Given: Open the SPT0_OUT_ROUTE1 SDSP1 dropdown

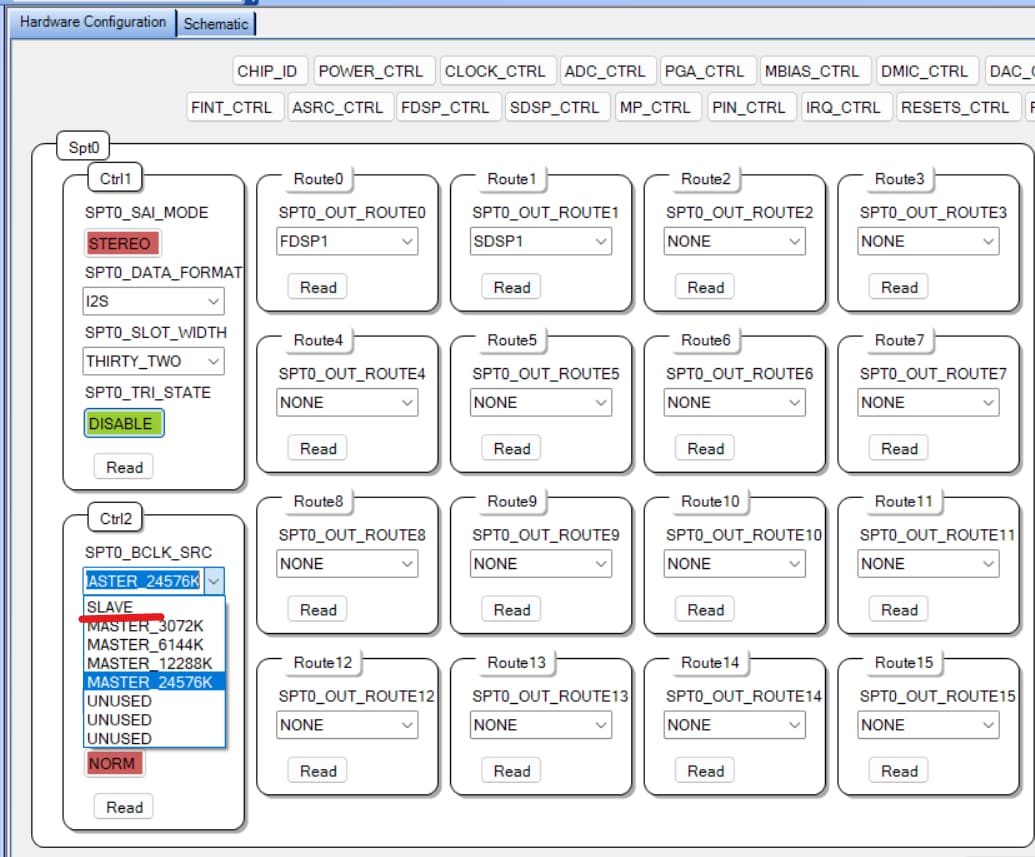Looking at the screenshot, I should [x=541, y=242].
